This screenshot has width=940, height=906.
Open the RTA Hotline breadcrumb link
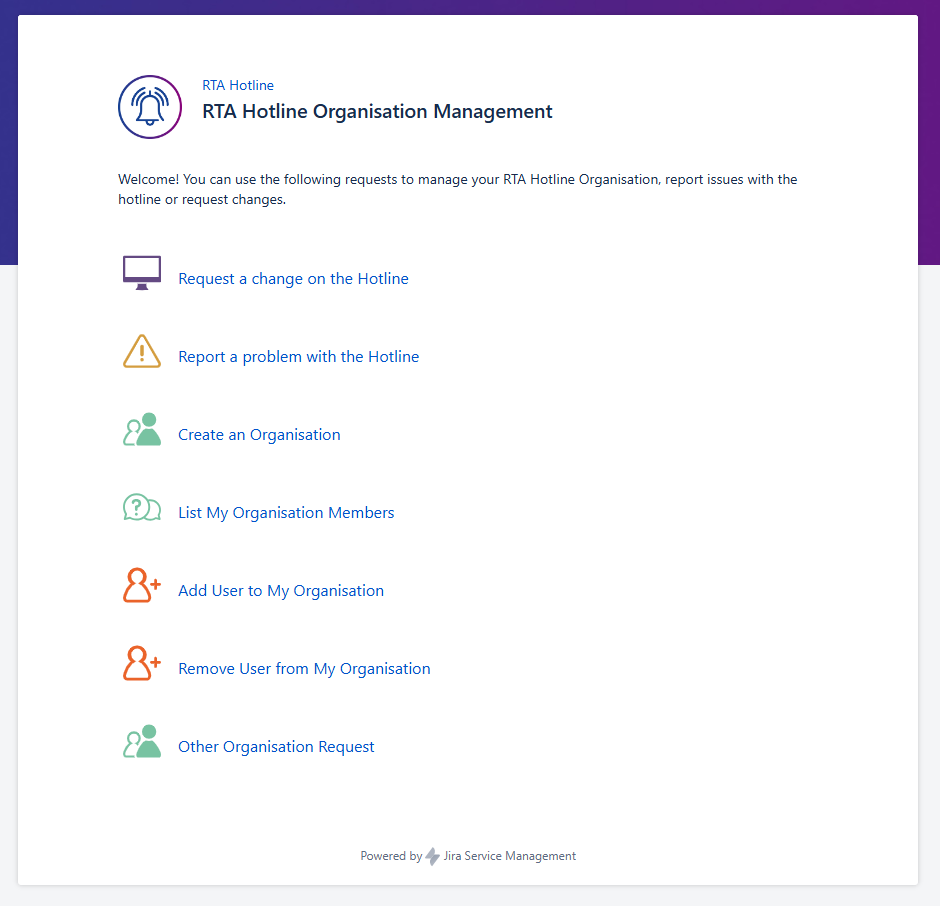pos(238,85)
